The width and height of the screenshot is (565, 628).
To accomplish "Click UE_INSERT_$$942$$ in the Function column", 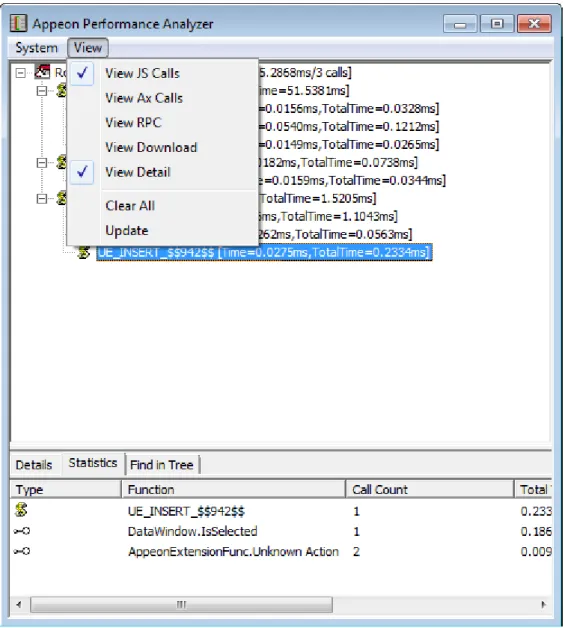I will click(x=186, y=511).
